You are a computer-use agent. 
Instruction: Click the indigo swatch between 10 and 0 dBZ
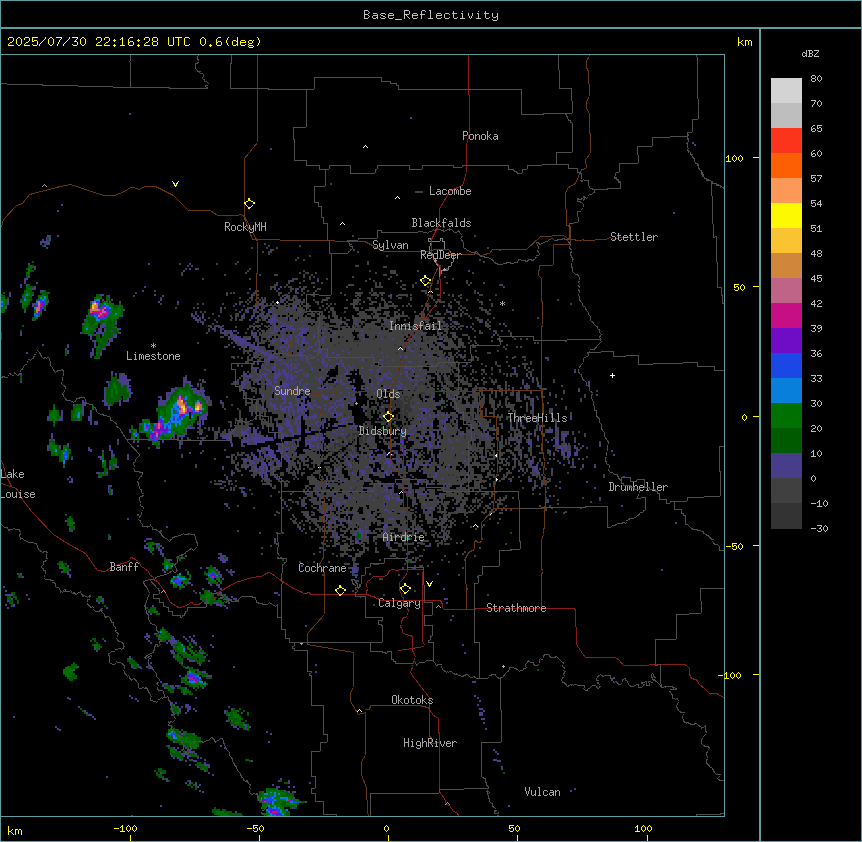pos(786,466)
